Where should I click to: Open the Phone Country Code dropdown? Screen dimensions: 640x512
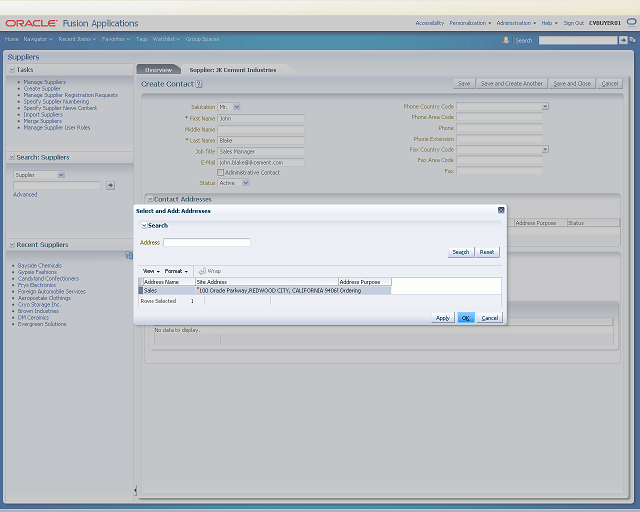tap(545, 106)
